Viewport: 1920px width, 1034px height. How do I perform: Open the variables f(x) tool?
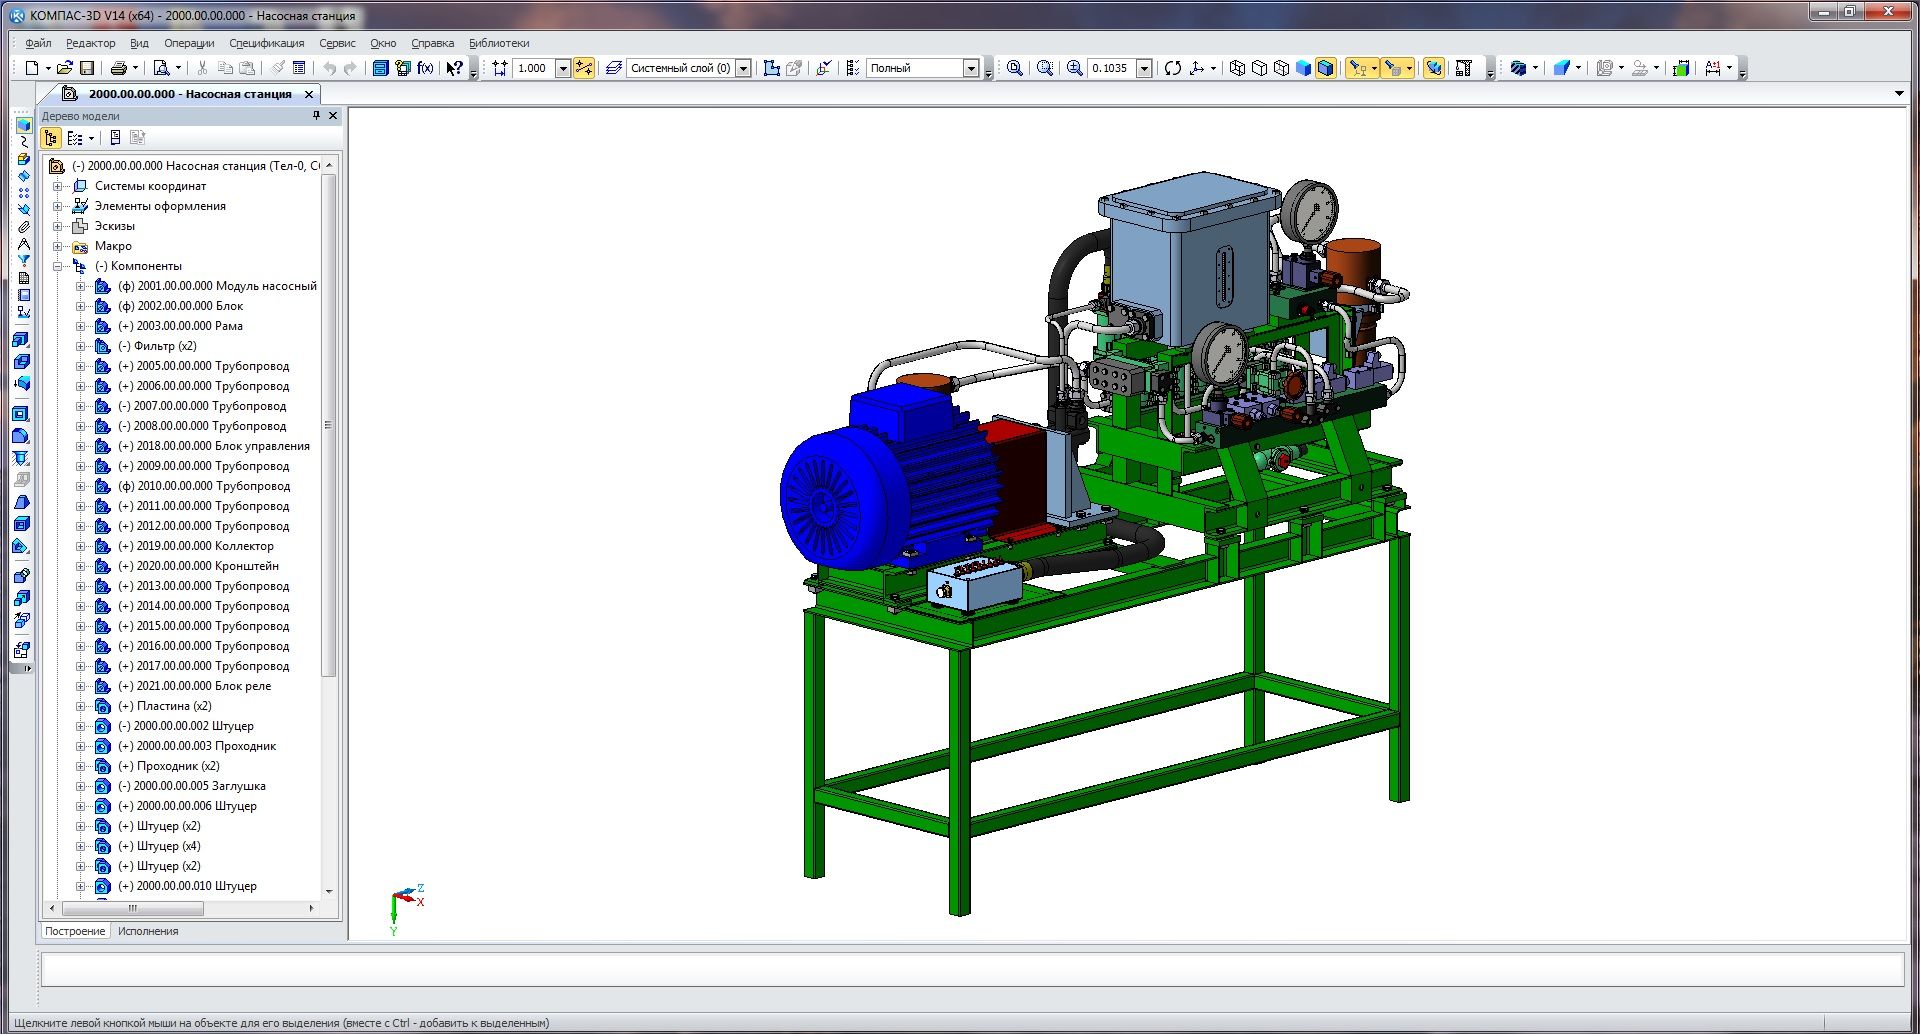(x=425, y=68)
